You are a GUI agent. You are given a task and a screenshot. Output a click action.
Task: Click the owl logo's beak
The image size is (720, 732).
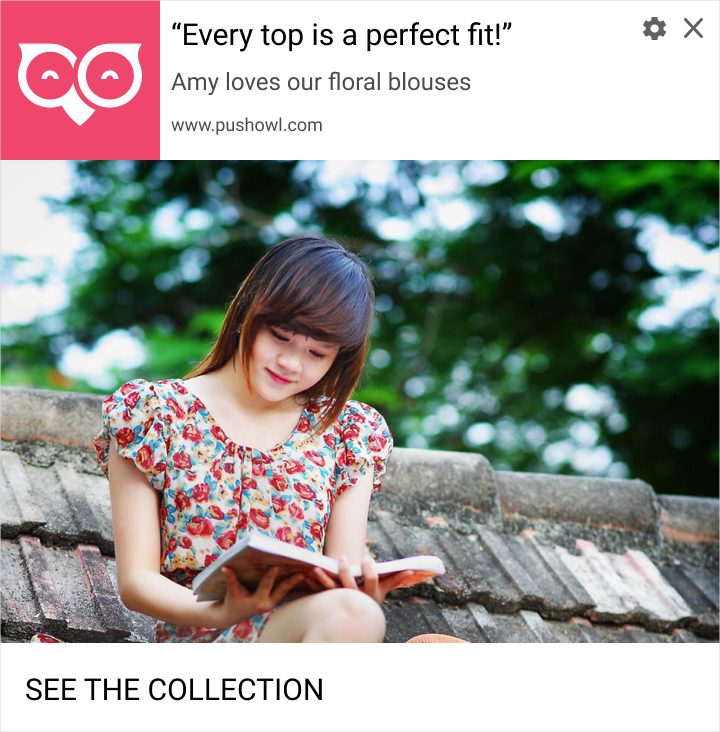coord(80,113)
